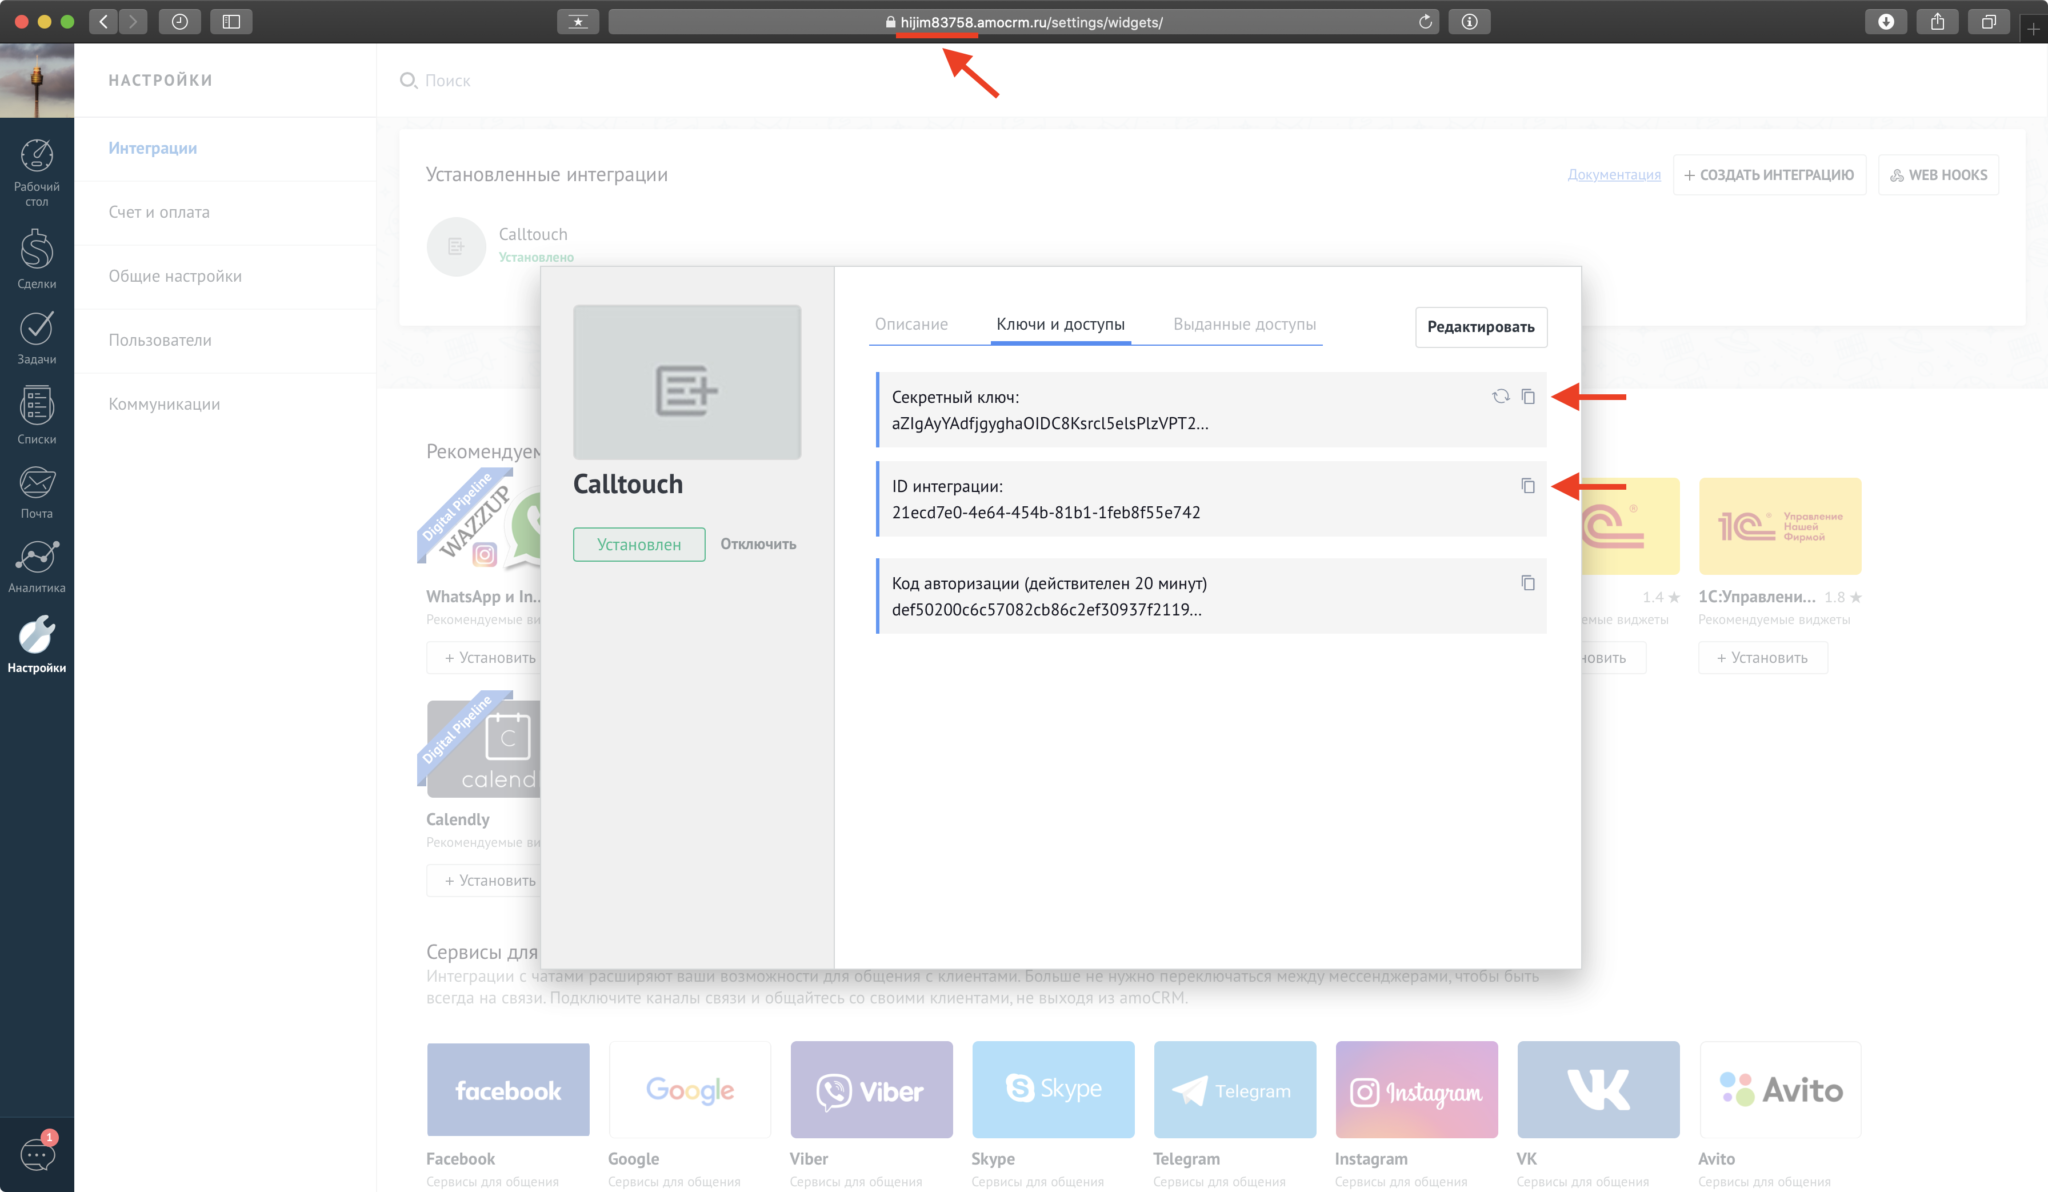This screenshot has height=1192, width=2048.
Task: Open the Google integration tile
Action: click(x=690, y=1089)
